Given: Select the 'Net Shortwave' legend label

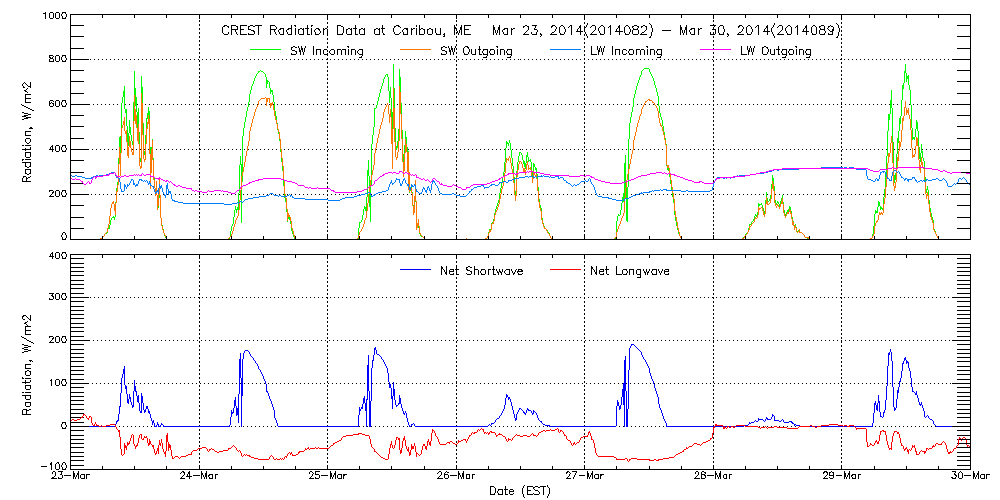Looking at the screenshot, I should click(x=482, y=271).
